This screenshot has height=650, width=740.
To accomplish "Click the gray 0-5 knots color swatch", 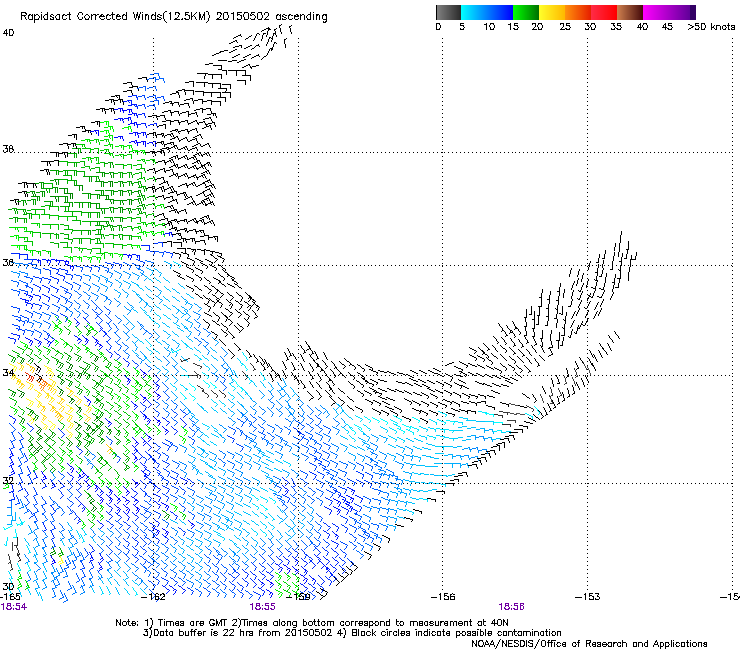I will [448, 12].
